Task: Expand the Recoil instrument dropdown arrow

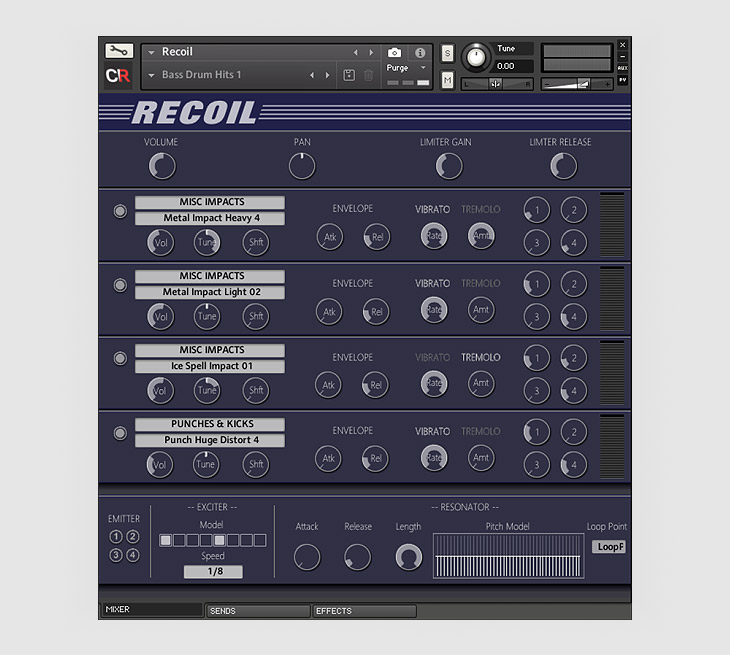Action: [151, 53]
